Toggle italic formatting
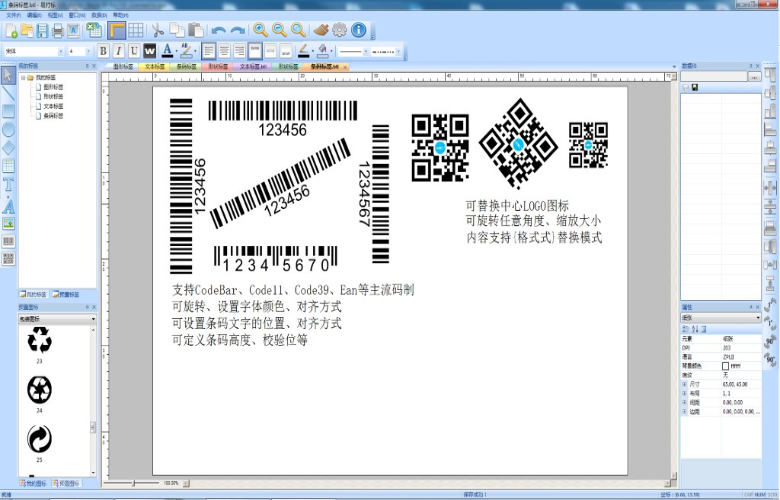The image size is (780, 500). tap(118, 51)
